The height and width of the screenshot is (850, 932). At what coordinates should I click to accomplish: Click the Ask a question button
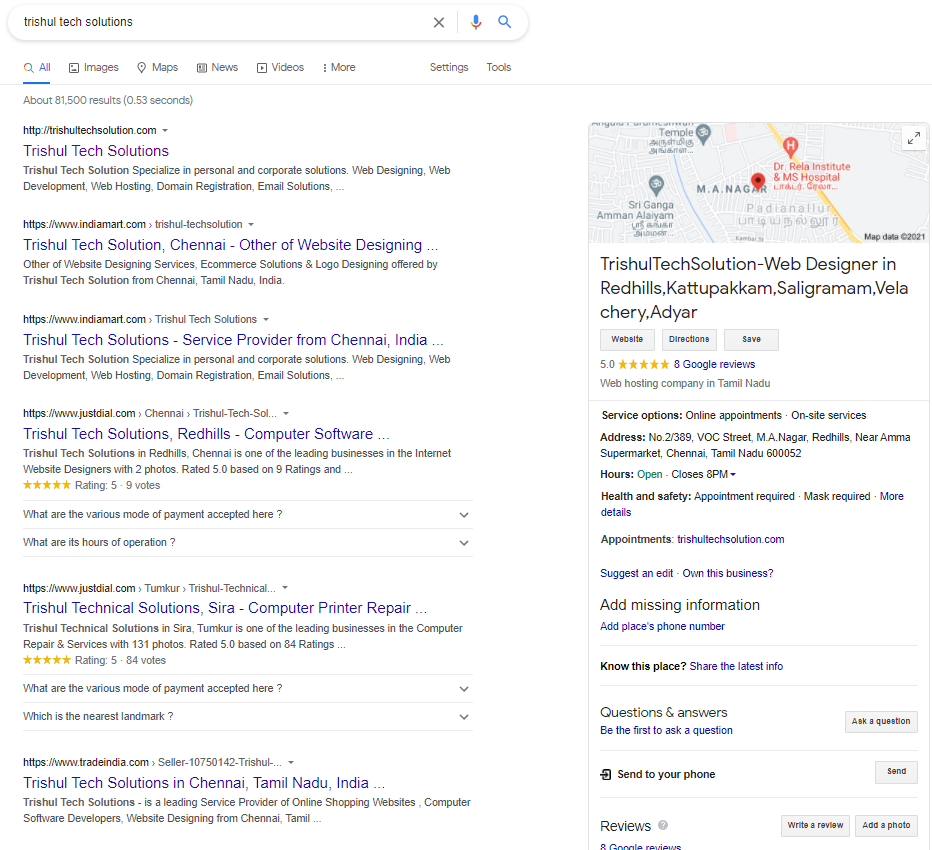pyautogui.click(x=881, y=722)
